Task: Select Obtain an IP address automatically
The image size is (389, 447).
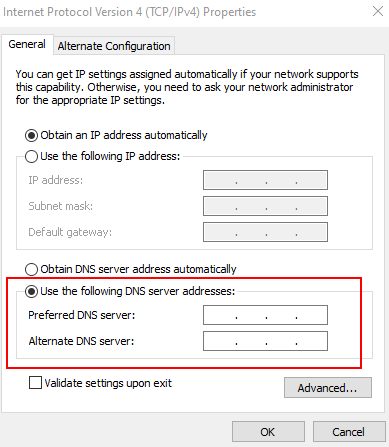Action: 32,135
